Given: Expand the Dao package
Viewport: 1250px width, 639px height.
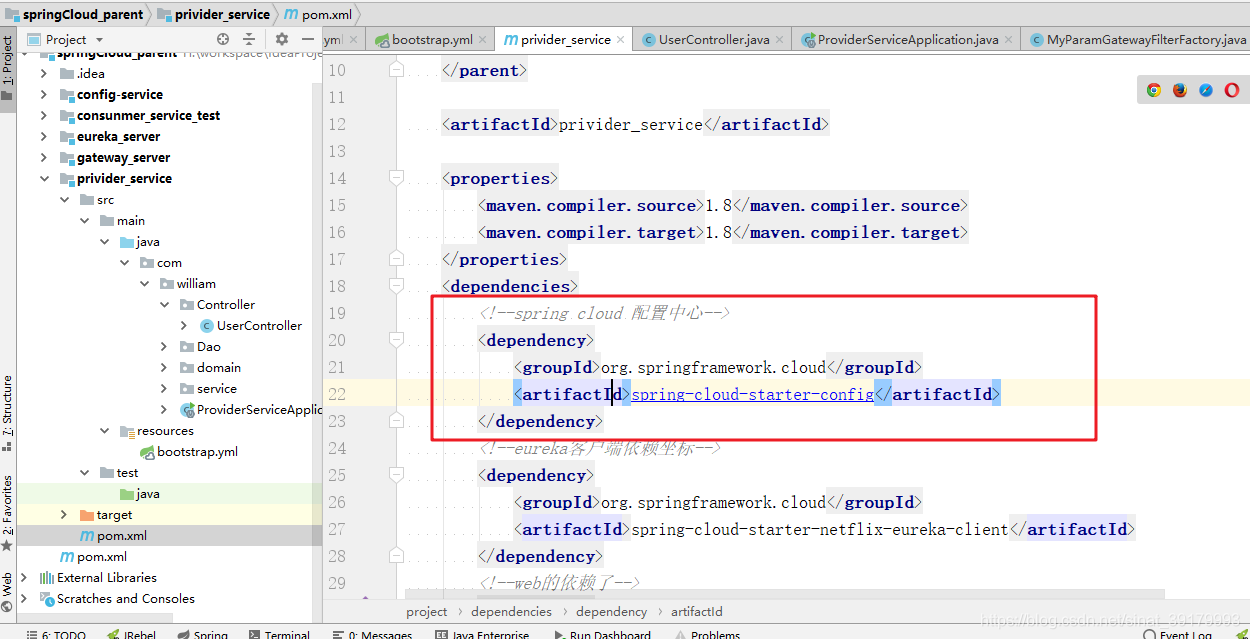Looking at the screenshot, I should point(164,346).
